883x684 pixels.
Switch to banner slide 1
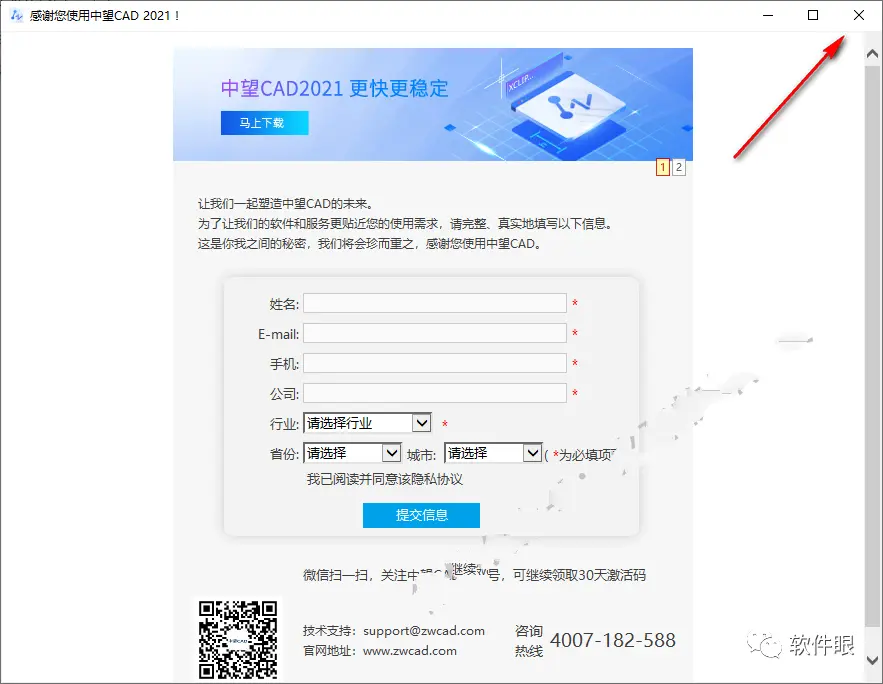(663, 167)
